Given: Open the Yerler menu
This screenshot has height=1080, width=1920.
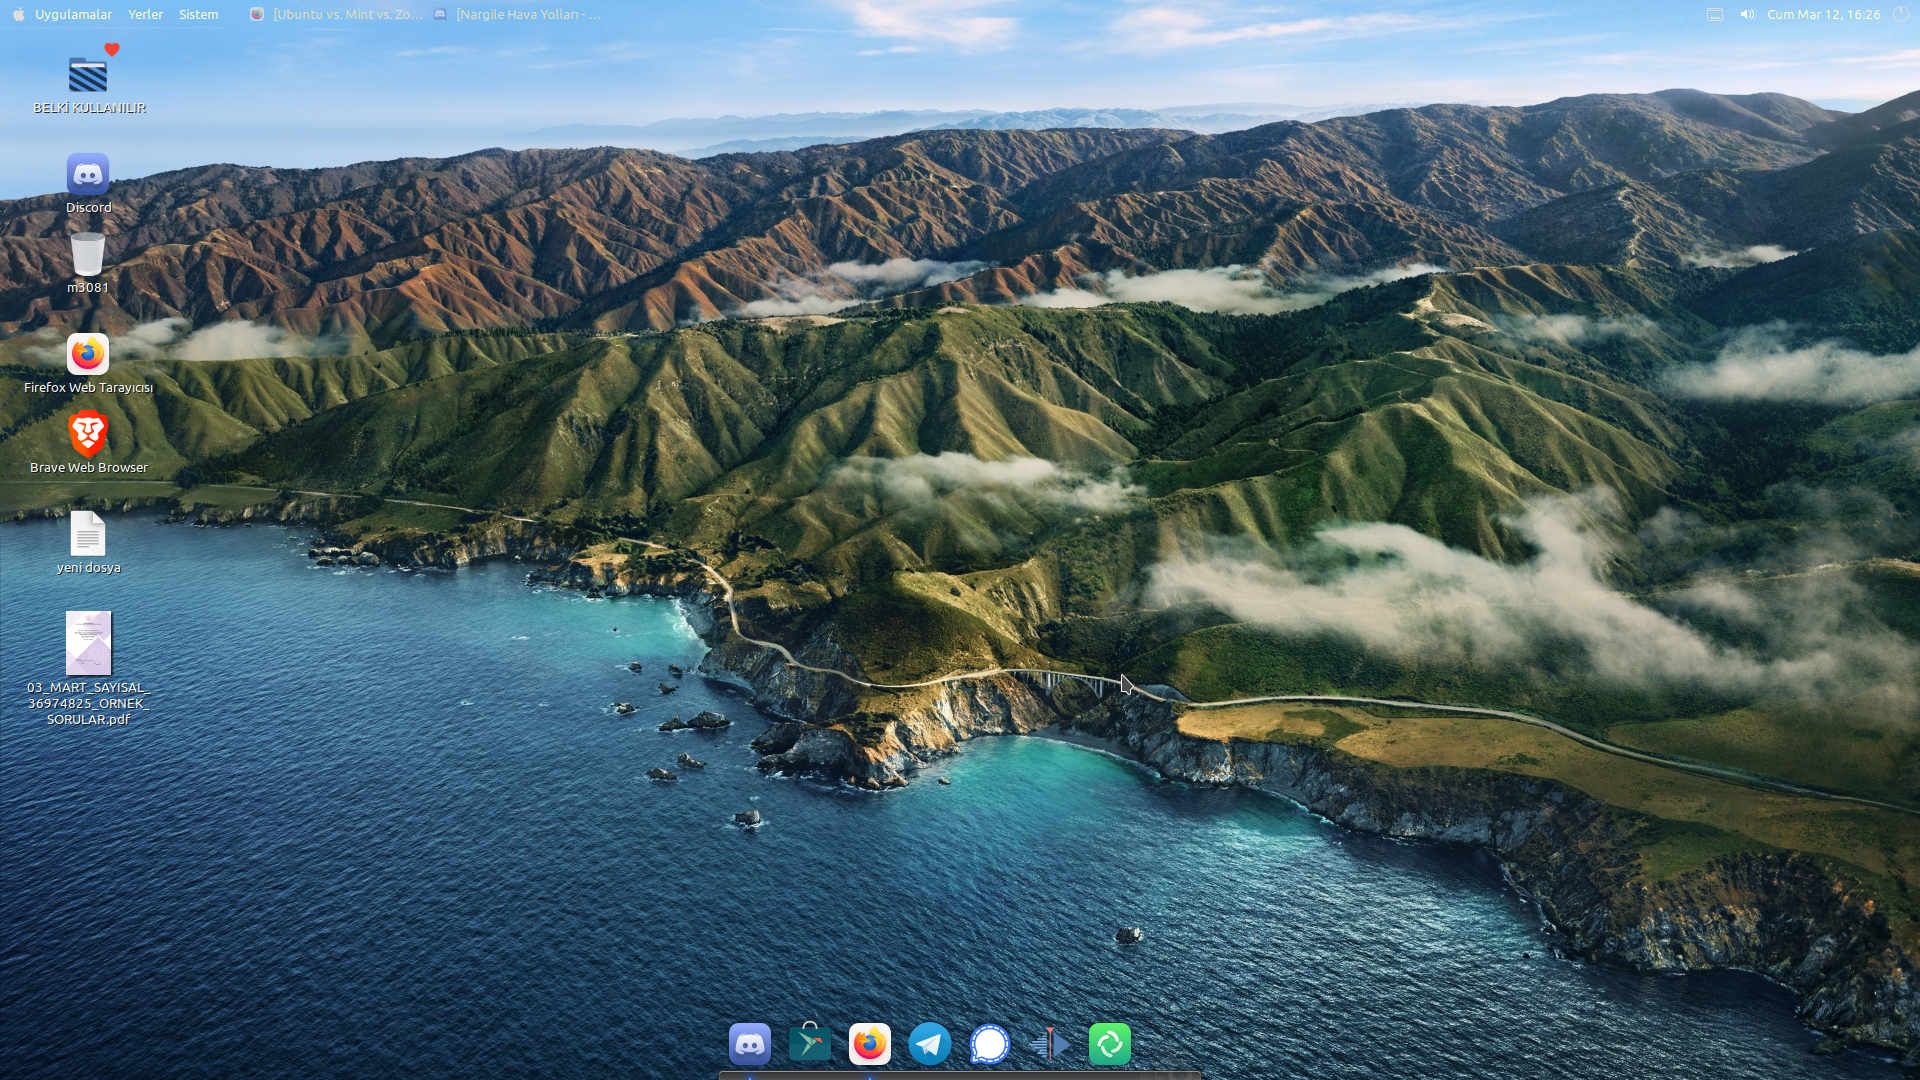Looking at the screenshot, I should tap(145, 14).
